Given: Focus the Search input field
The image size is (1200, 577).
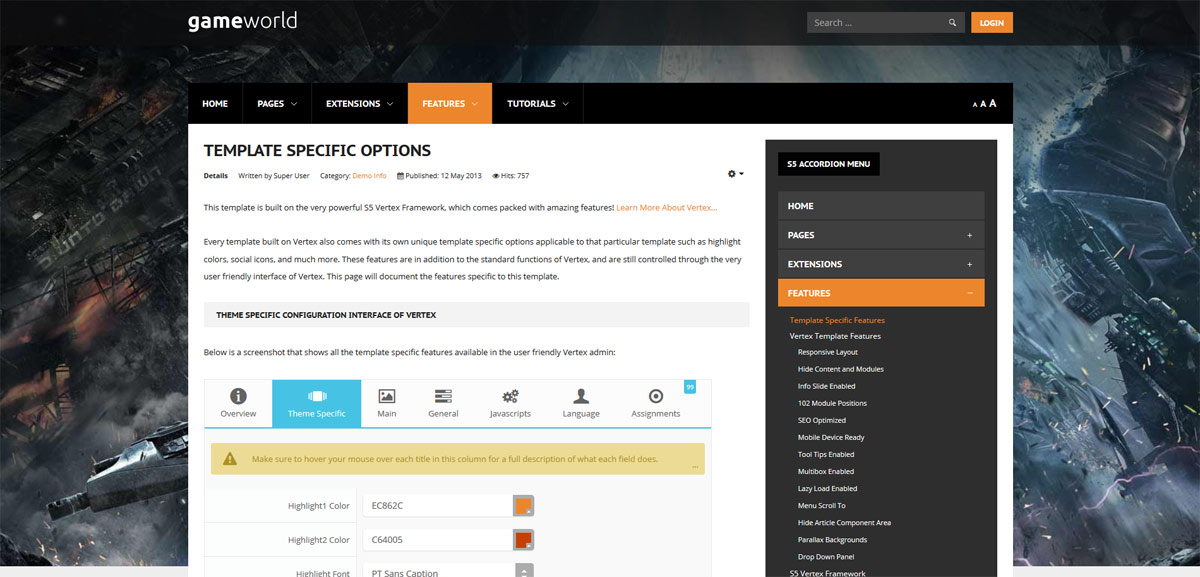Looking at the screenshot, I should [x=875, y=23].
